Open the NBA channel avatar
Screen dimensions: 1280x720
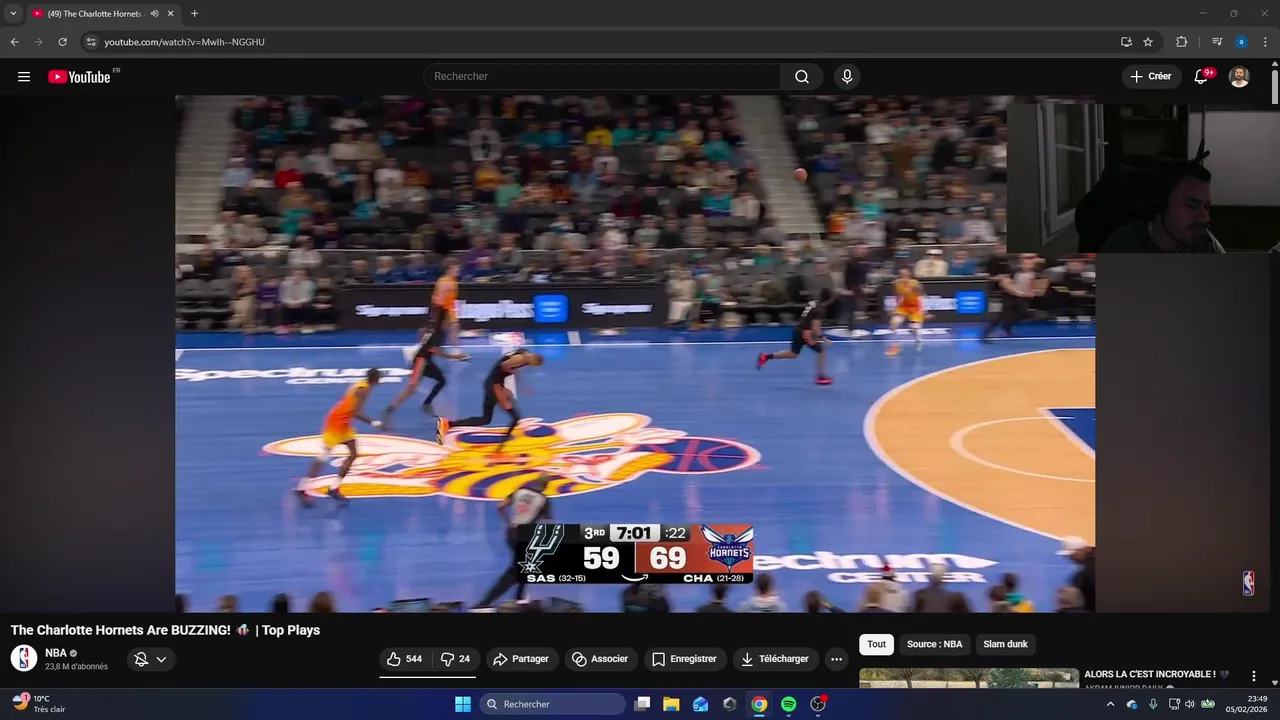(24, 658)
